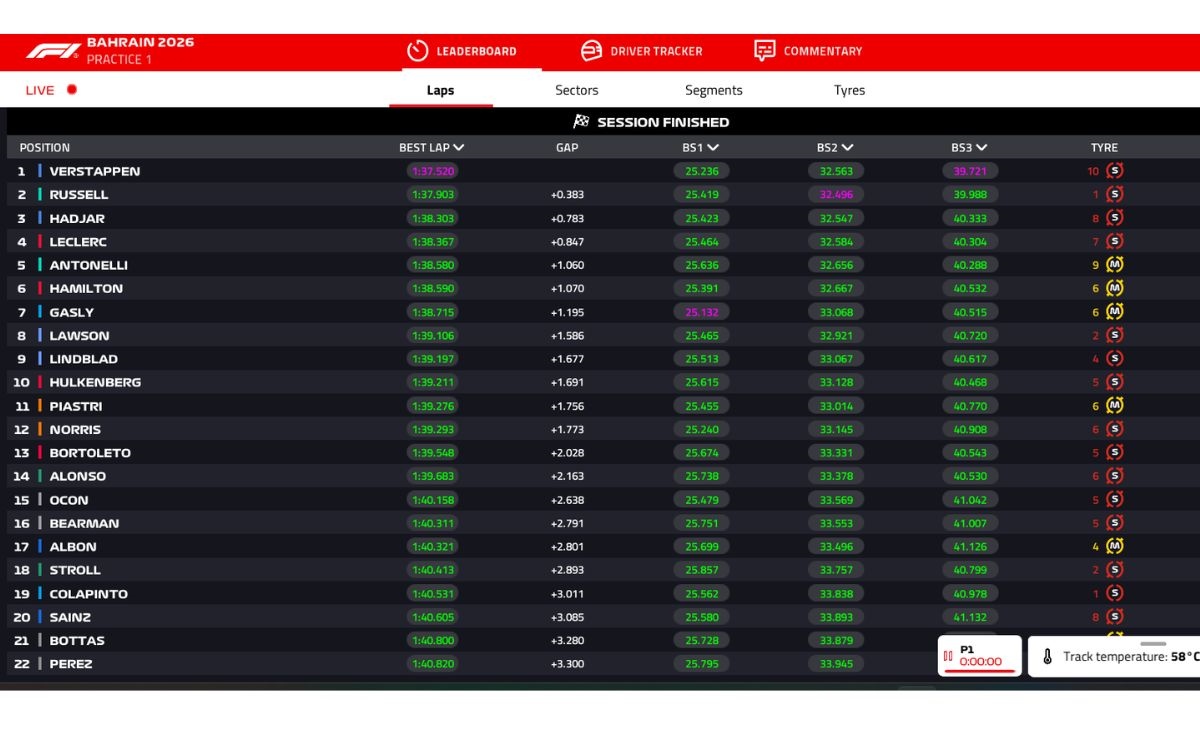The width and height of the screenshot is (1200, 729).
Task: Click Verstappen's best lap 1:37.520
Action: (433, 171)
